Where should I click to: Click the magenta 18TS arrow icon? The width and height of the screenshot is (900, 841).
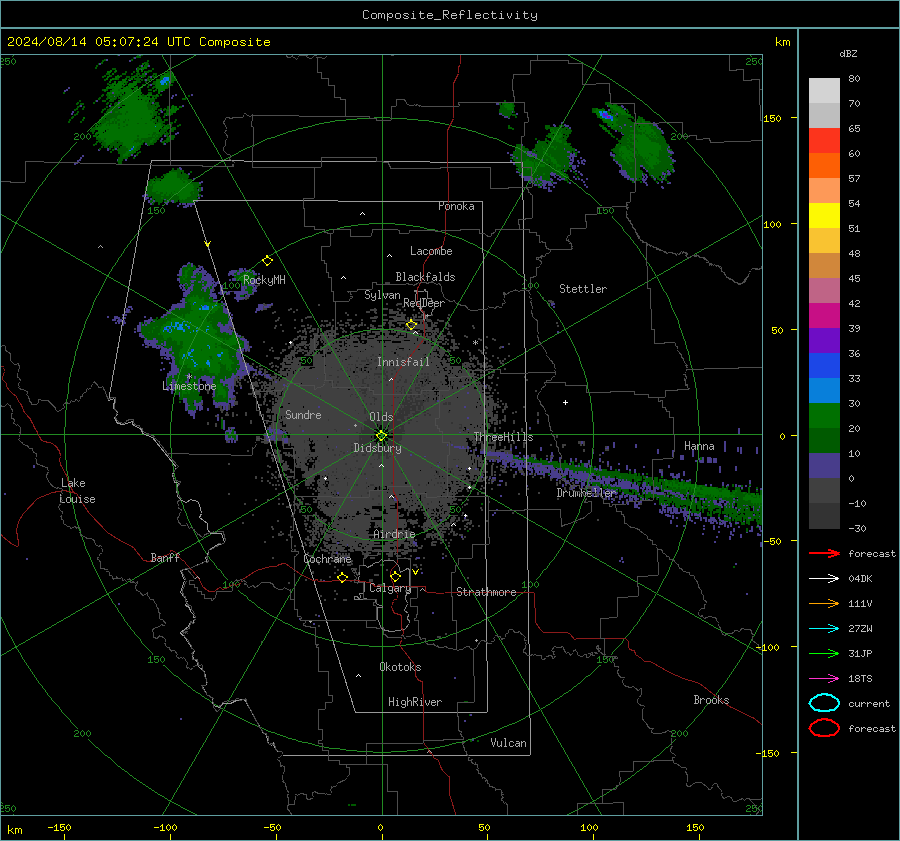[x=824, y=679]
